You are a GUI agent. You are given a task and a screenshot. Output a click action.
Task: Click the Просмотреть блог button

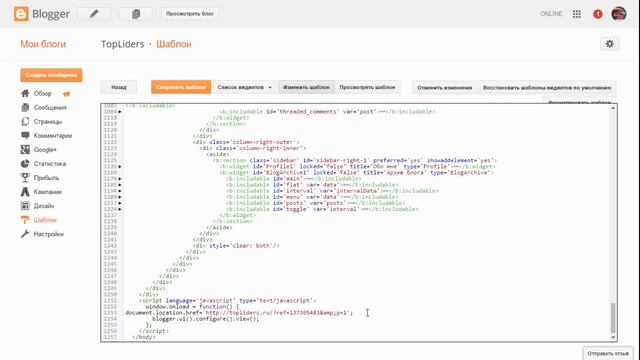(190, 13)
